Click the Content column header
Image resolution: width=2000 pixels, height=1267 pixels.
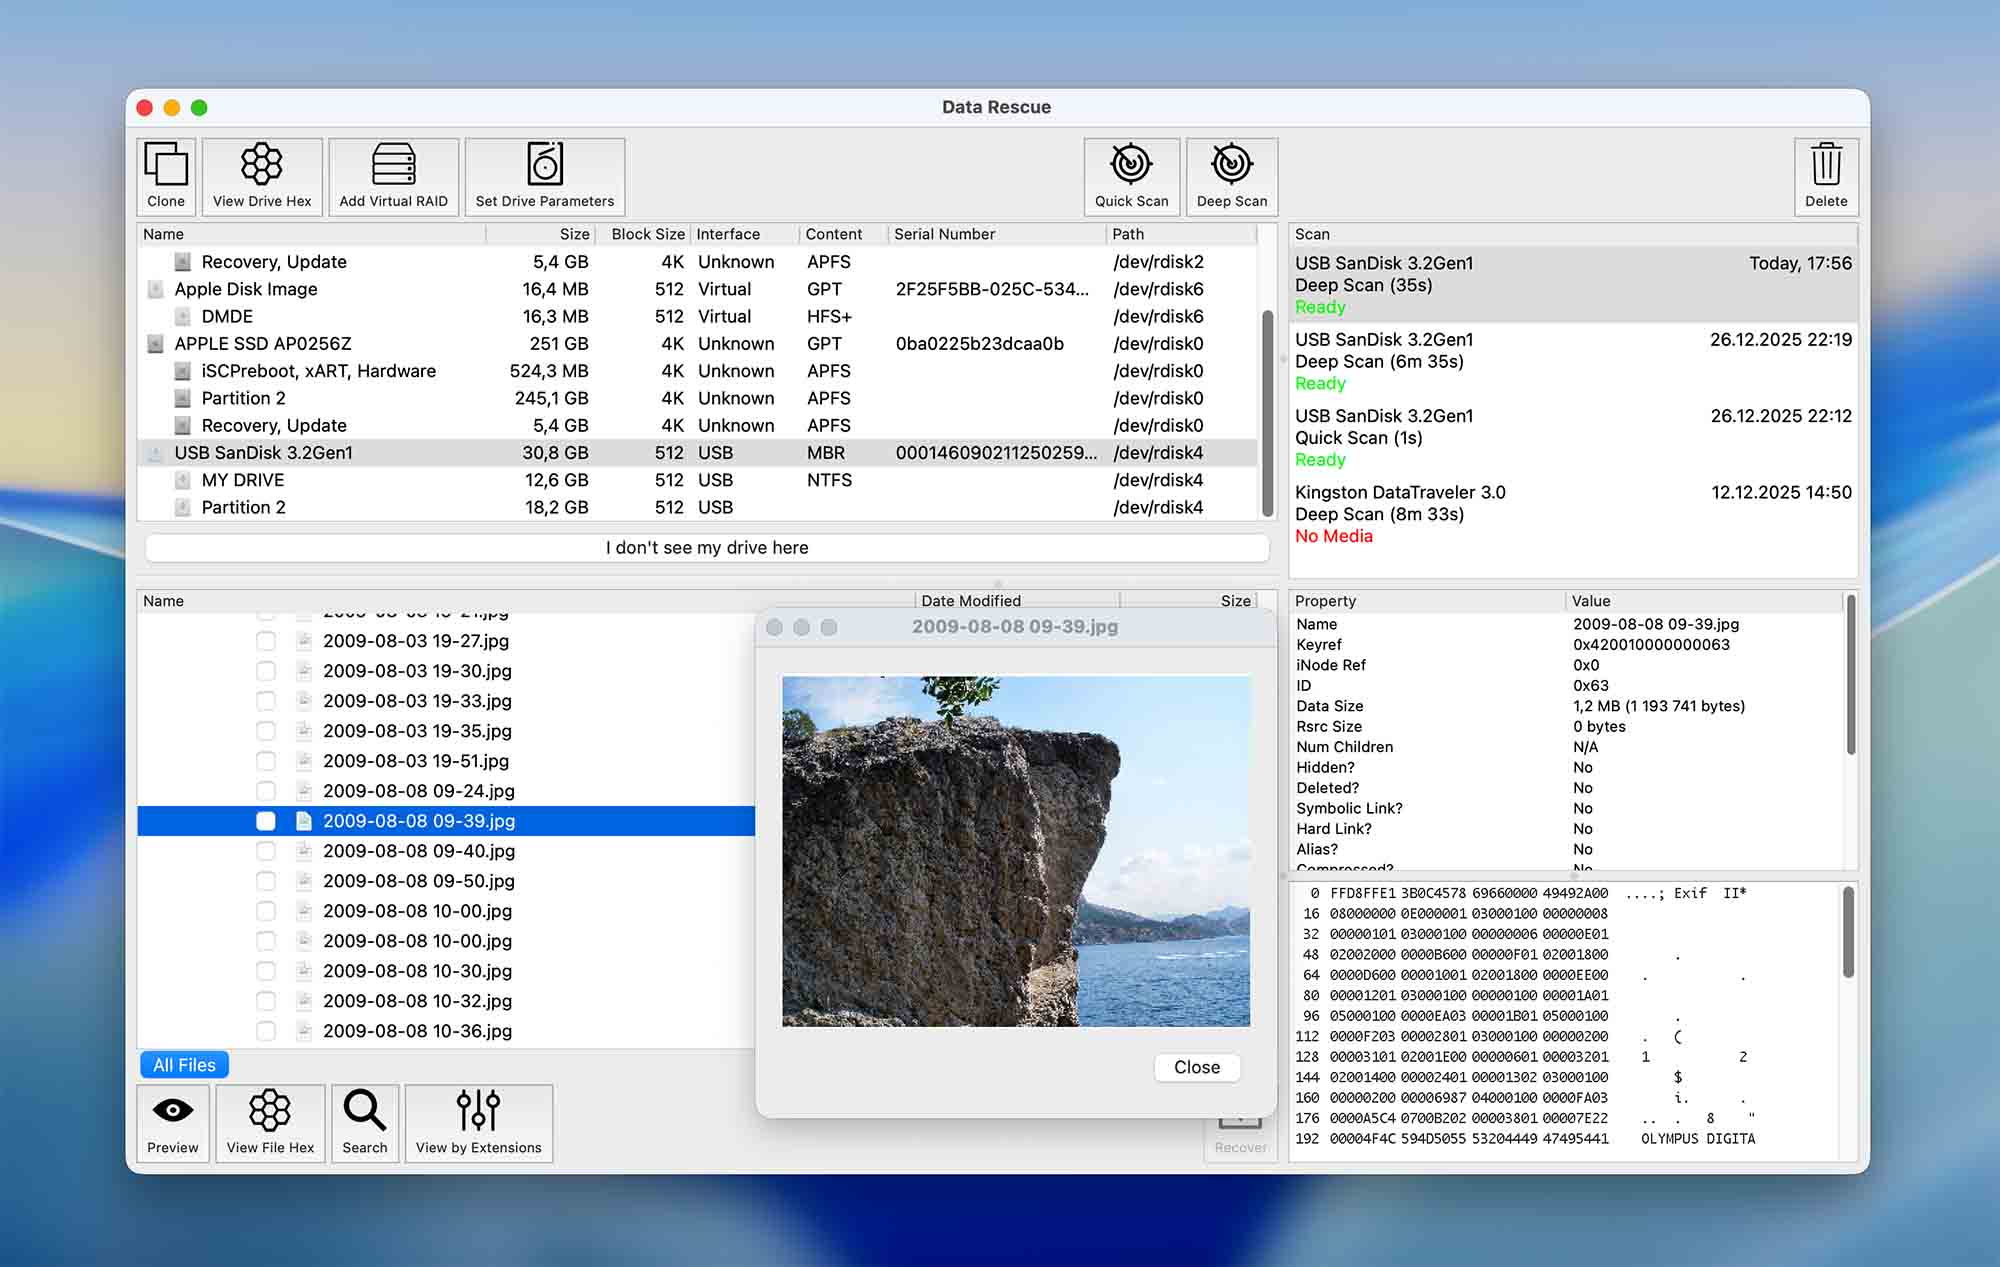(843, 234)
